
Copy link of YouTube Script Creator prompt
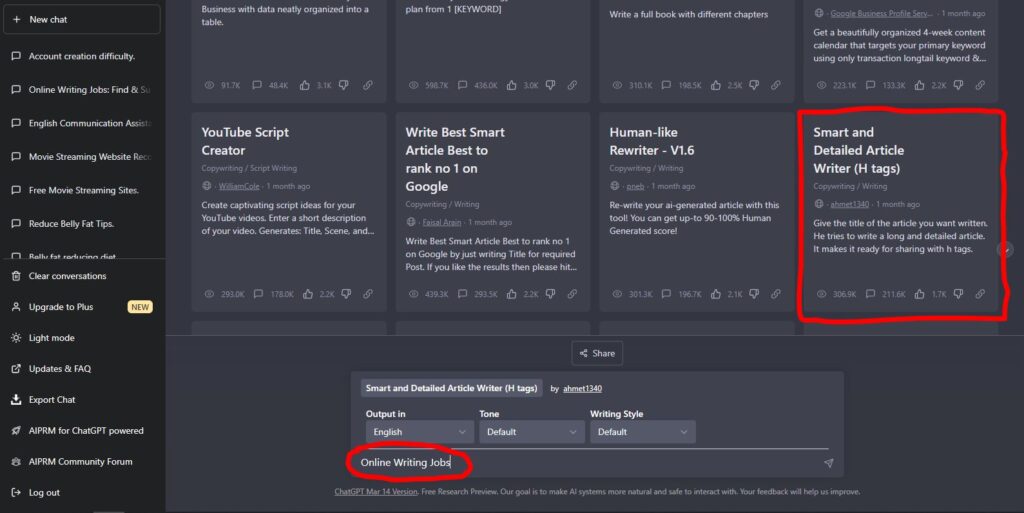tap(368, 294)
